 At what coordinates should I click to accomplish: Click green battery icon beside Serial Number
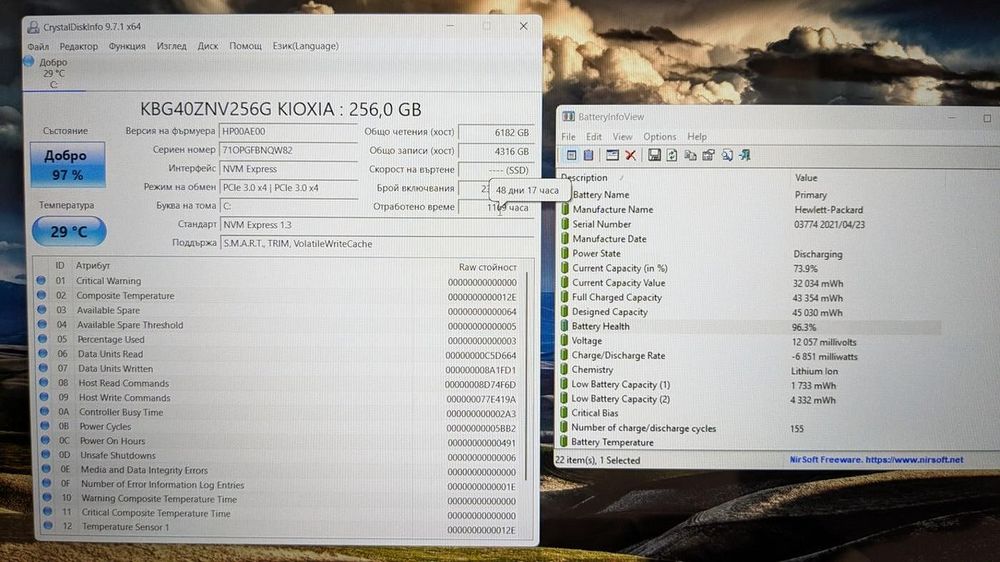564,223
